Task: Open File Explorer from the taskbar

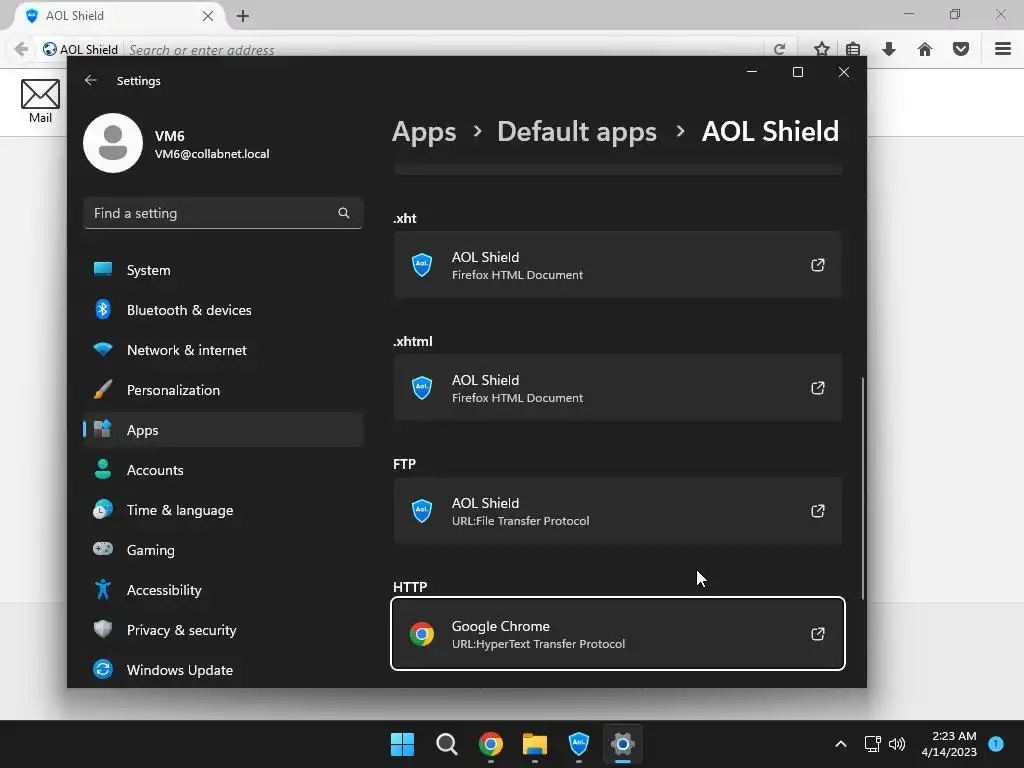Action: [x=535, y=744]
